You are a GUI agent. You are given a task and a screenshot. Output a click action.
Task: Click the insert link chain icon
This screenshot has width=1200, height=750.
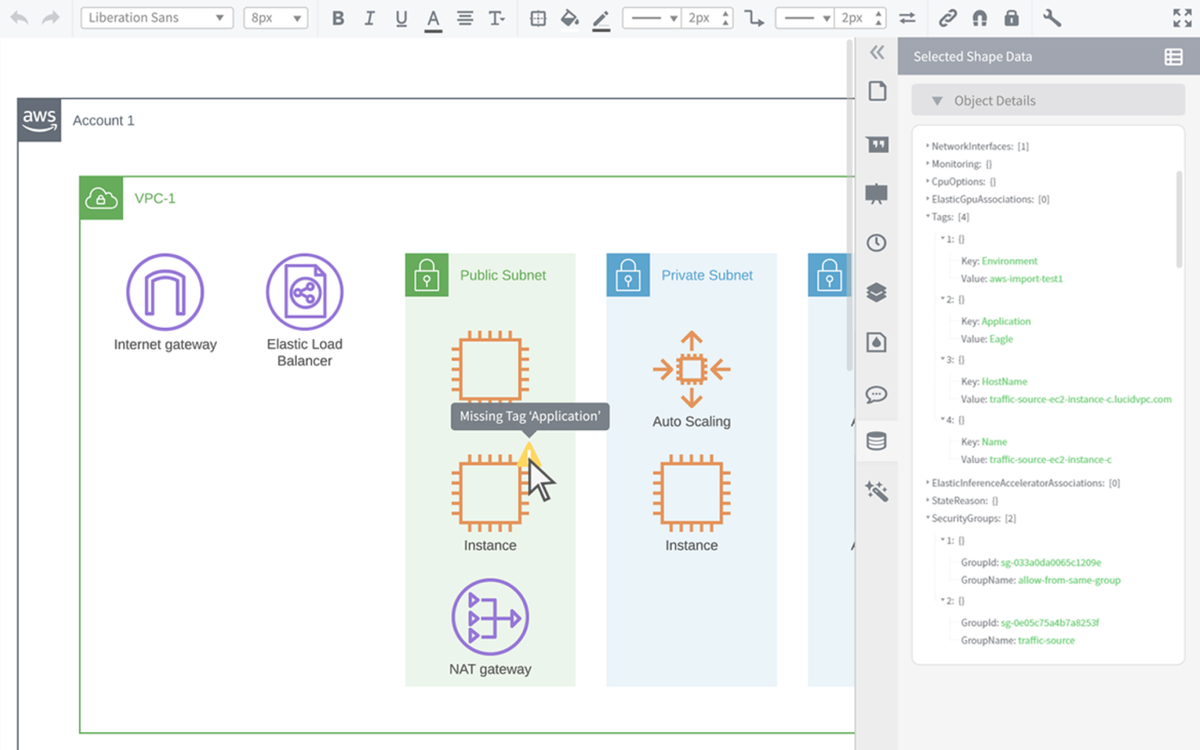(x=947, y=18)
